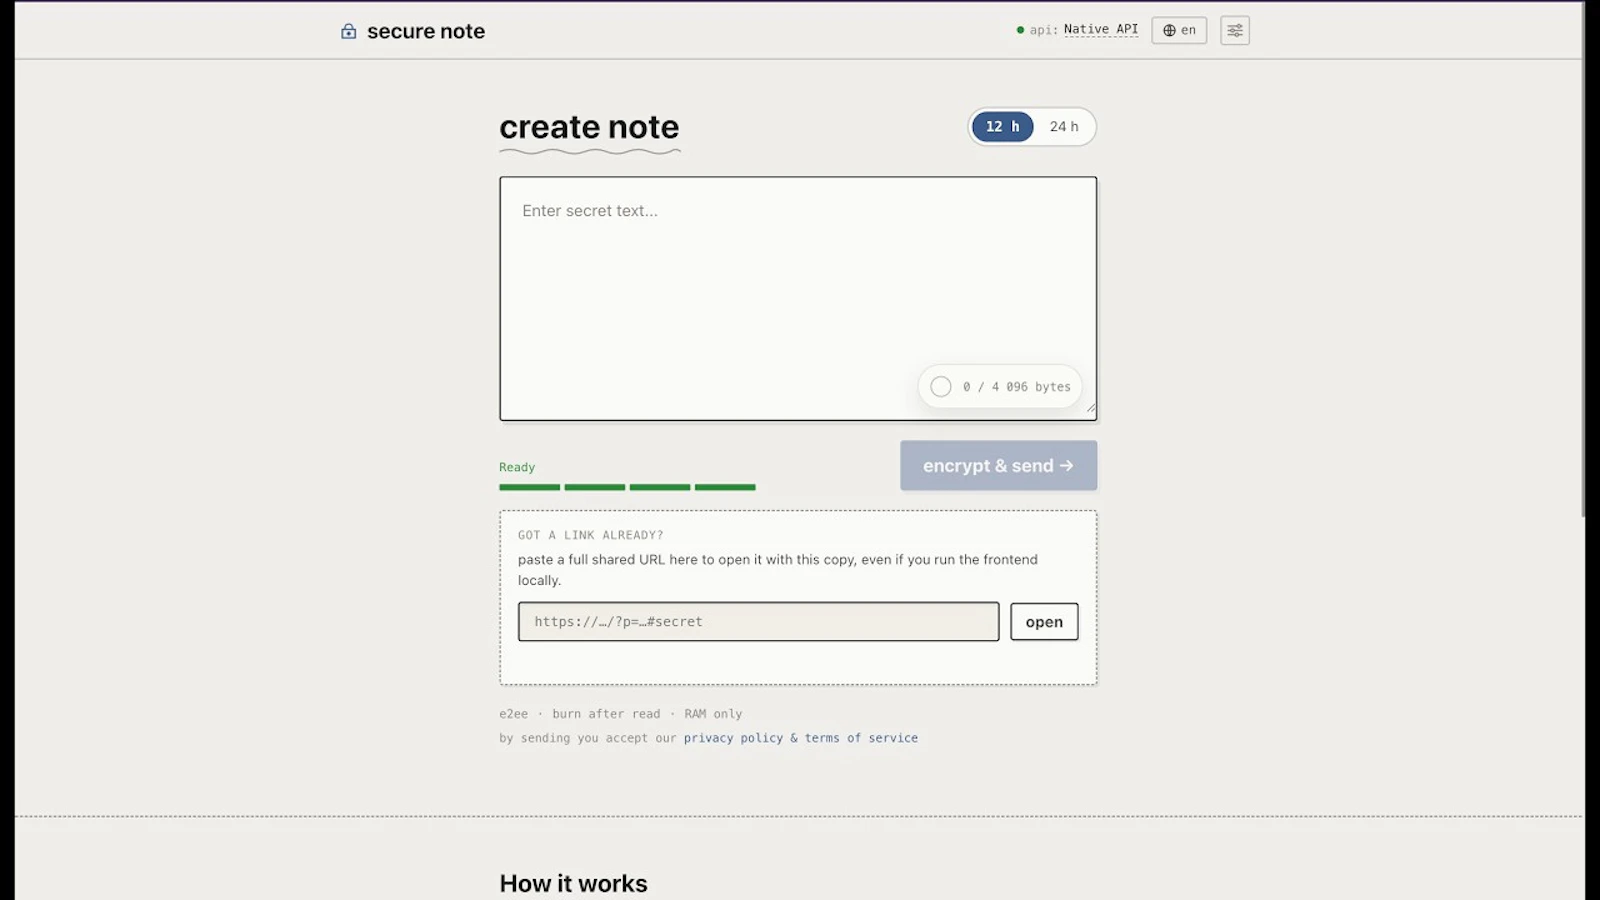The image size is (1600, 900).
Task: Click the textarea resize handle
Action: (x=1090, y=408)
